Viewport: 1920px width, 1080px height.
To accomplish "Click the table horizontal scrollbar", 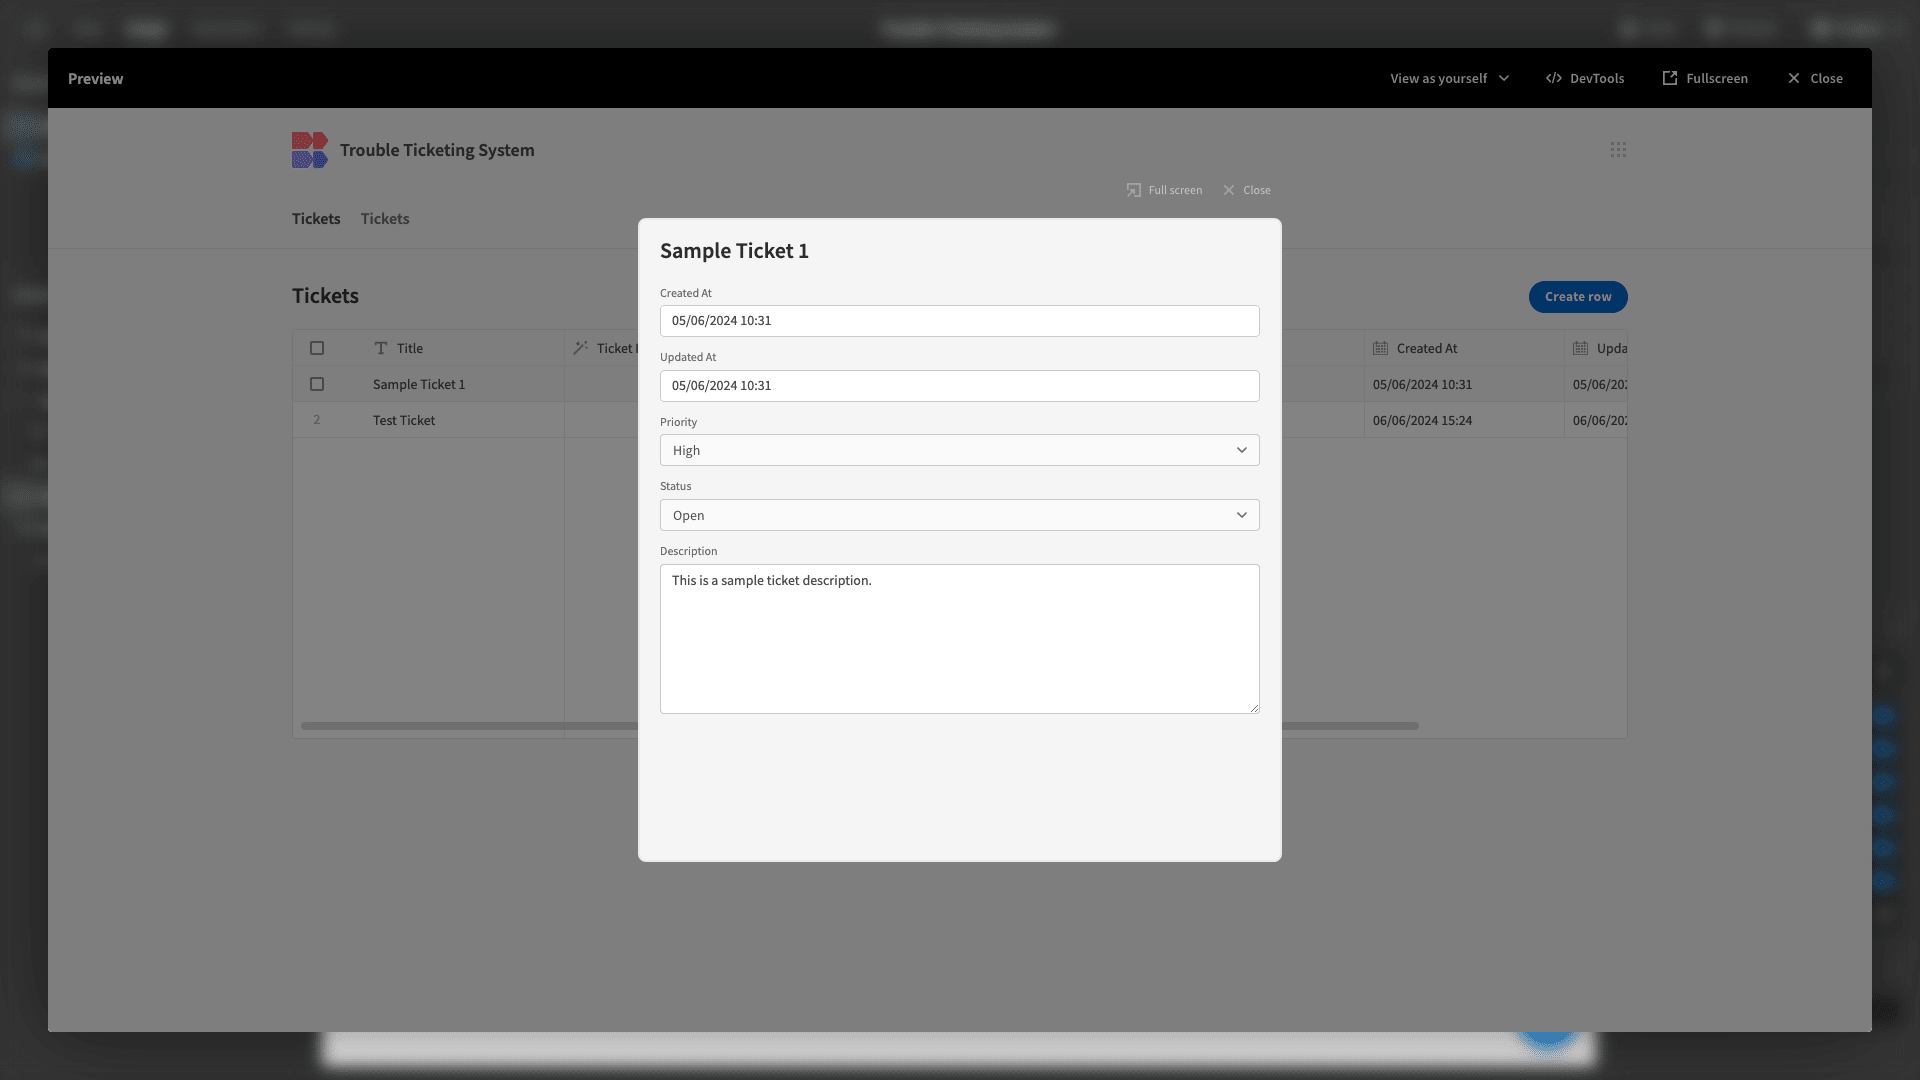I will (x=860, y=726).
